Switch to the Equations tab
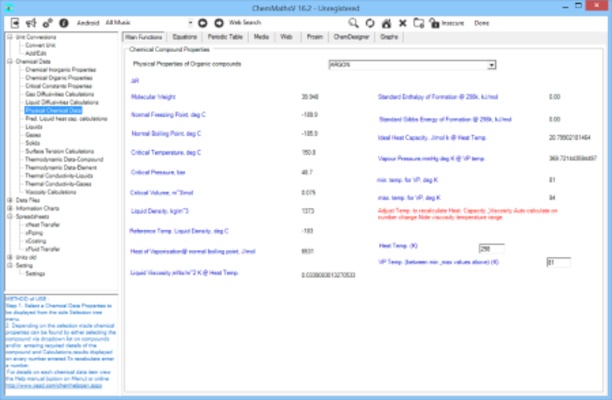 click(185, 37)
